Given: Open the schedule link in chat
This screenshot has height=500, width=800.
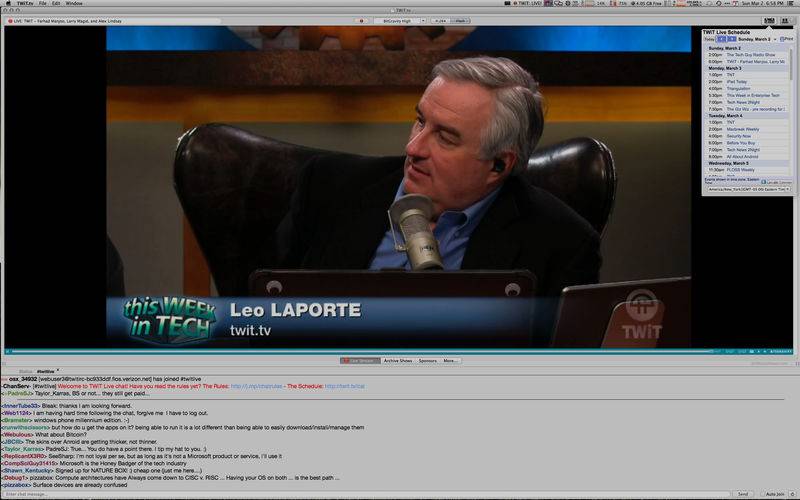Looking at the screenshot, I should pos(345,386).
